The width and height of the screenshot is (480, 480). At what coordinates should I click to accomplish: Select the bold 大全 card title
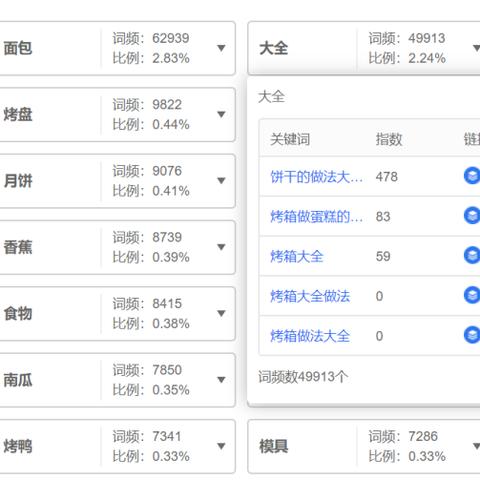tap(274, 48)
